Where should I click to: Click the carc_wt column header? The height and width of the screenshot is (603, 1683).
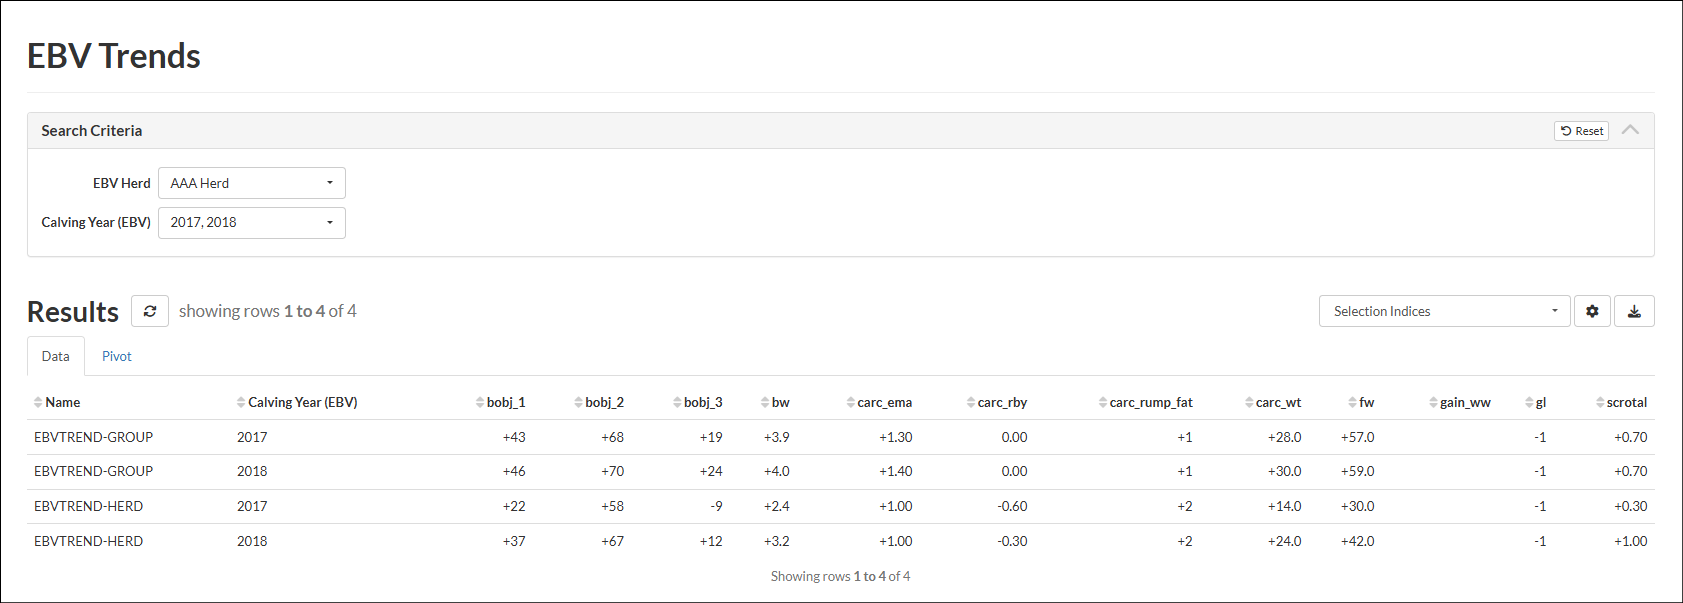pyautogui.click(x=1278, y=402)
